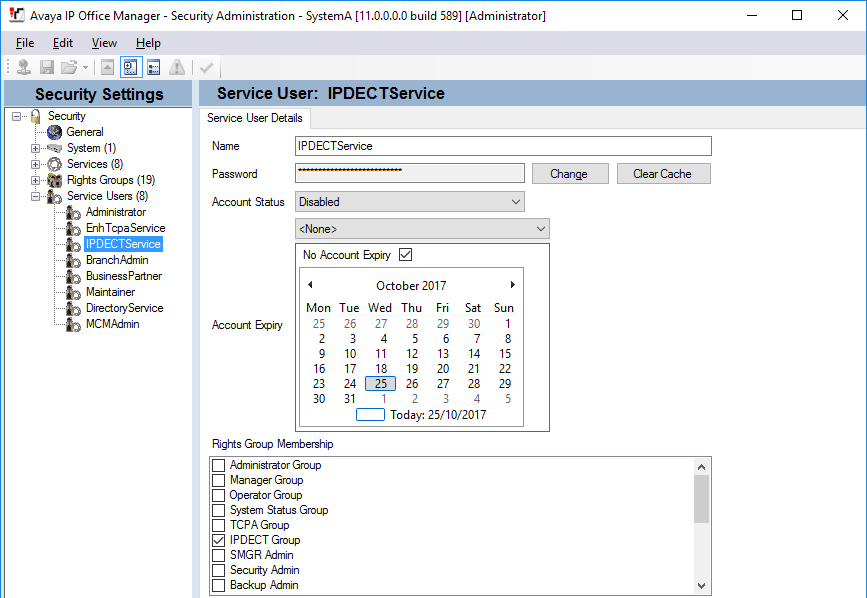Check the Administrator Group checkbox

coord(219,465)
